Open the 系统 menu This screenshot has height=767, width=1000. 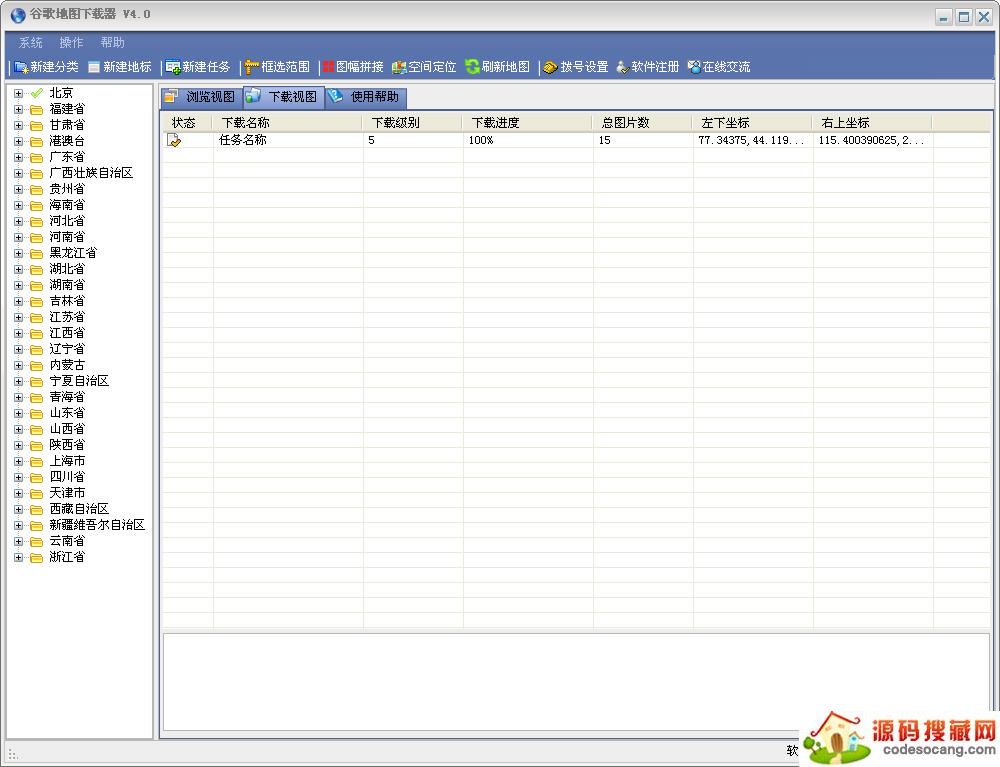point(31,43)
